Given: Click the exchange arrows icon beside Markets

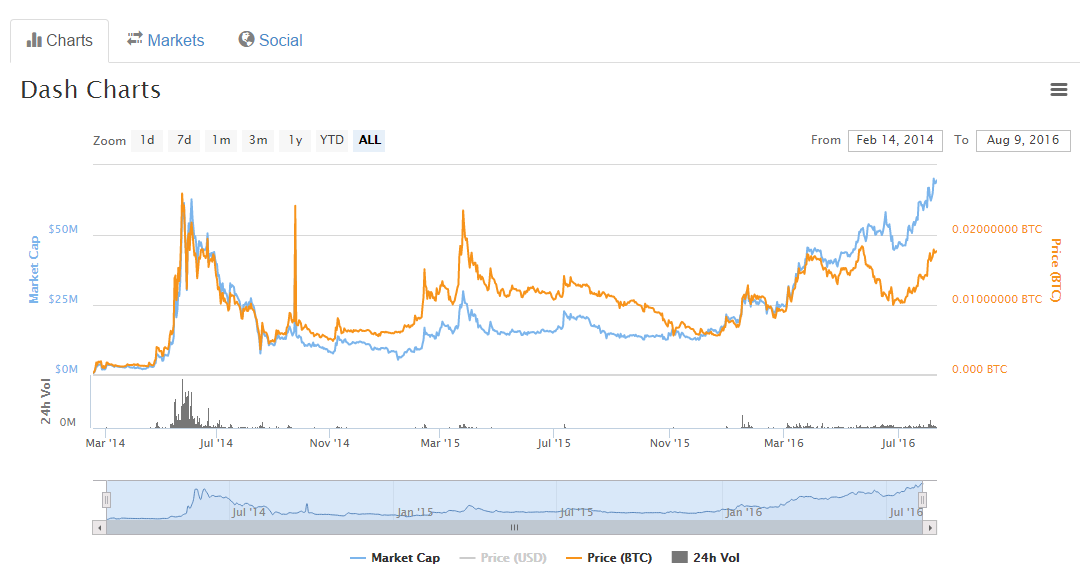Looking at the screenshot, I should click(x=133, y=40).
